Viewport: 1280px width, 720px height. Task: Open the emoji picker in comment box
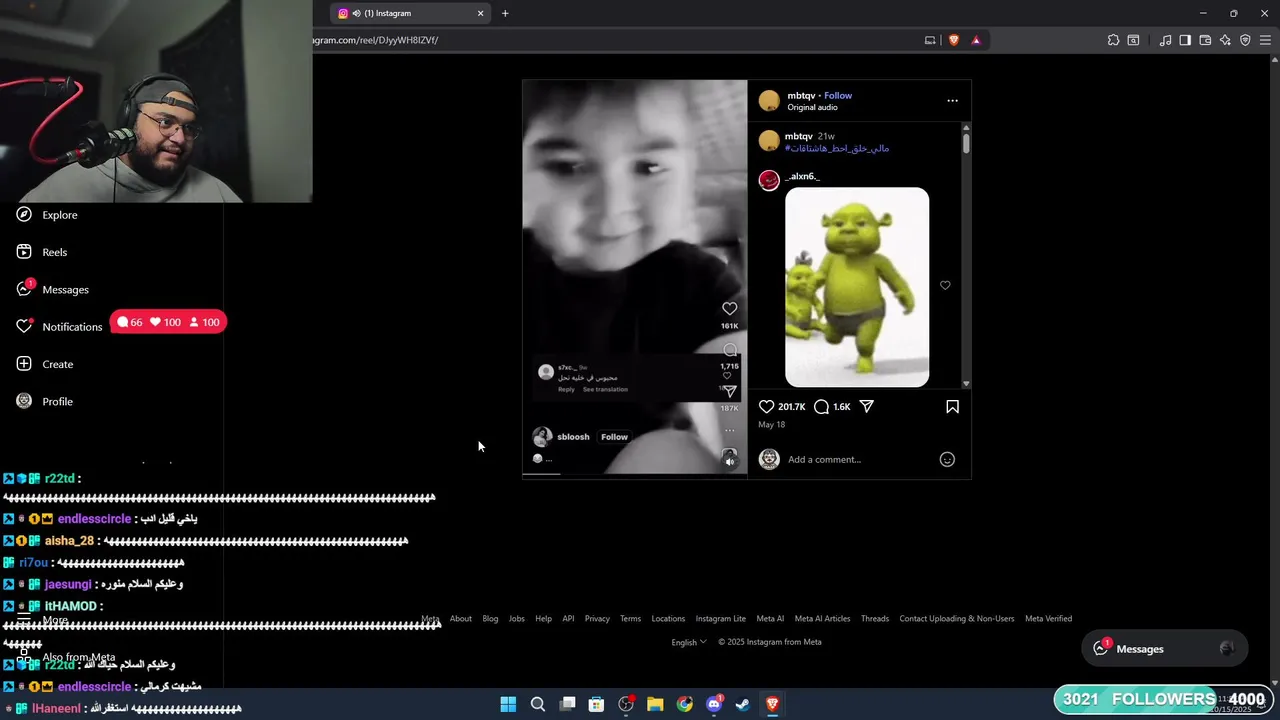(x=947, y=459)
